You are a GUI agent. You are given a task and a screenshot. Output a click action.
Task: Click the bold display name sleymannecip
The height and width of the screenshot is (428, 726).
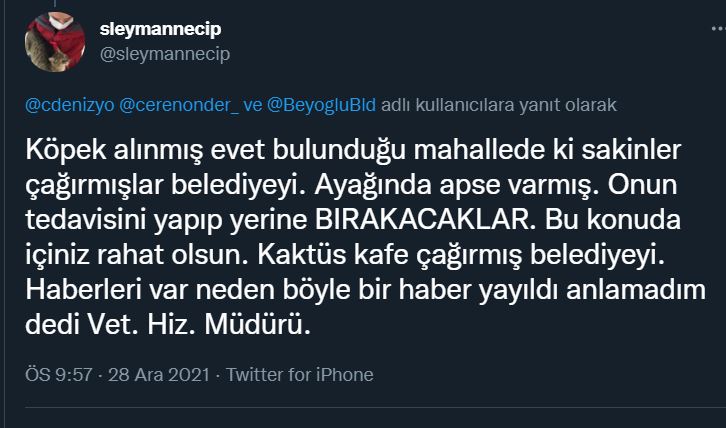(x=164, y=31)
